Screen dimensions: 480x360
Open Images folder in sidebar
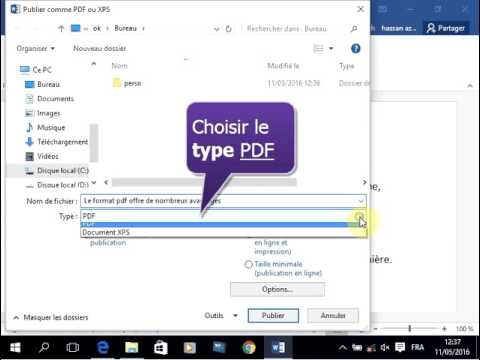43,113
